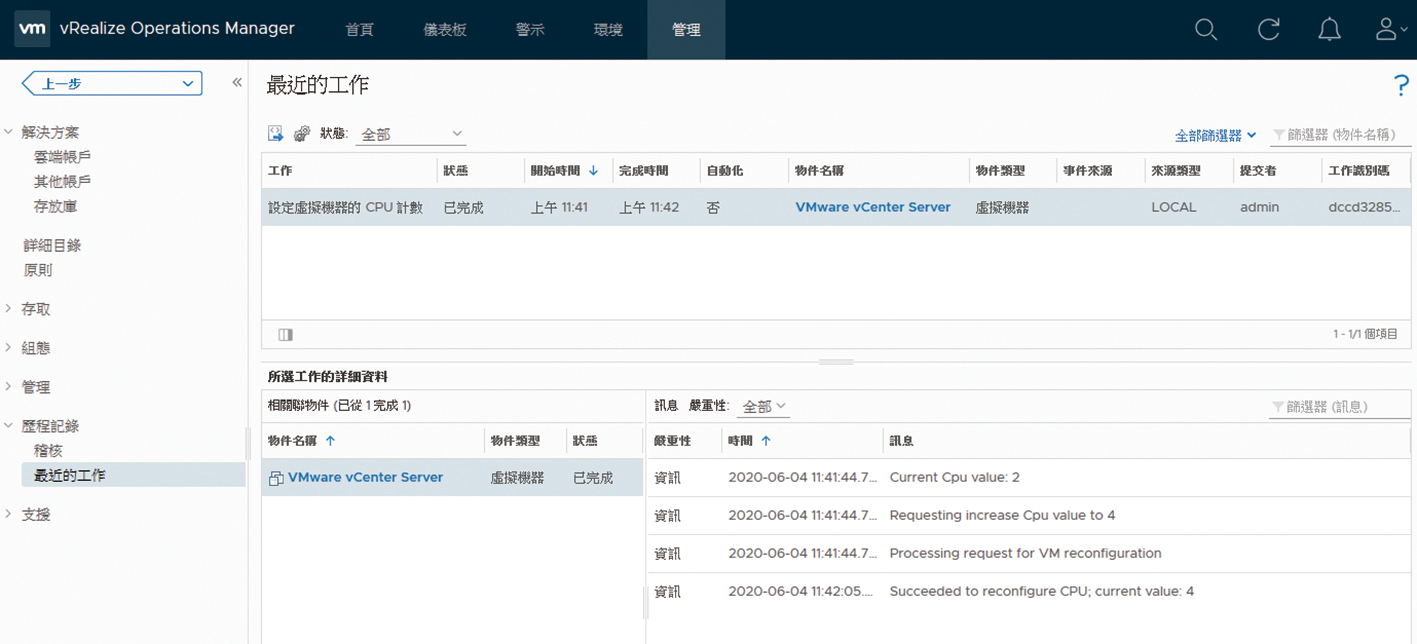Screen dimensions: 1417x644
Task: Collapse the left sidebar with double chevron
Action: pyautogui.click(x=237, y=83)
